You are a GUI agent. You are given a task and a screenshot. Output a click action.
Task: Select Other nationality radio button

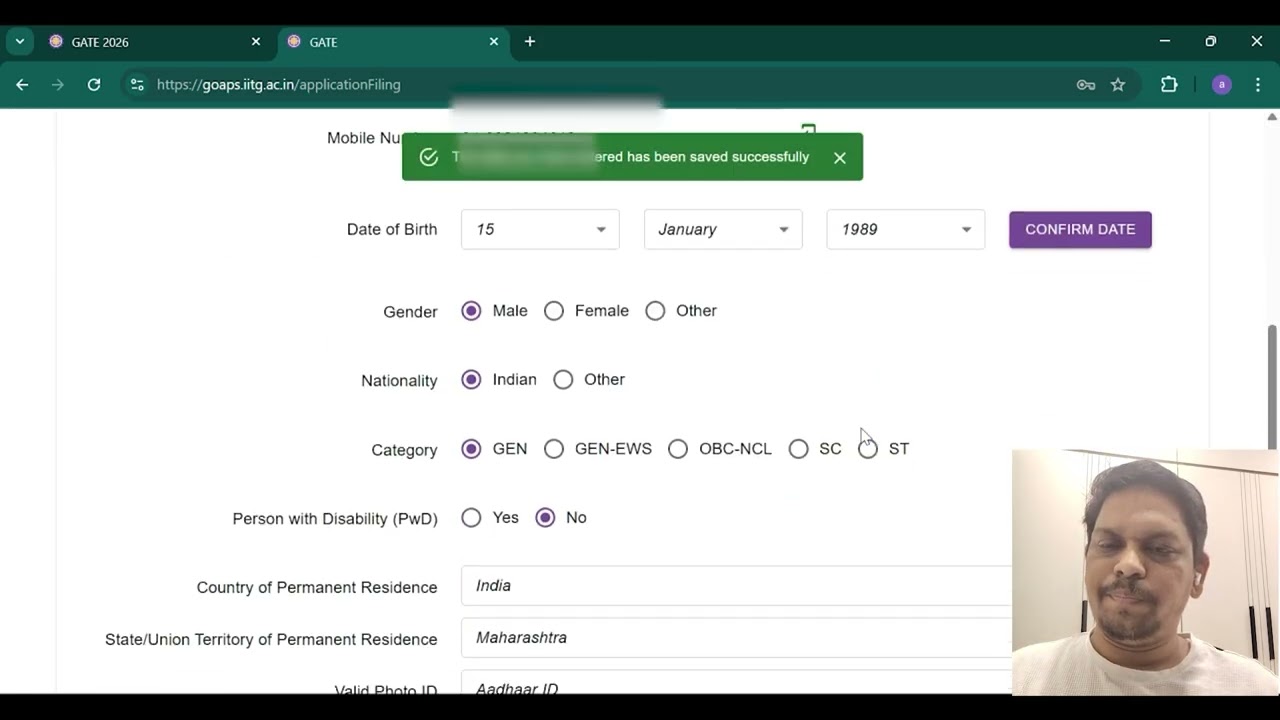[563, 380]
